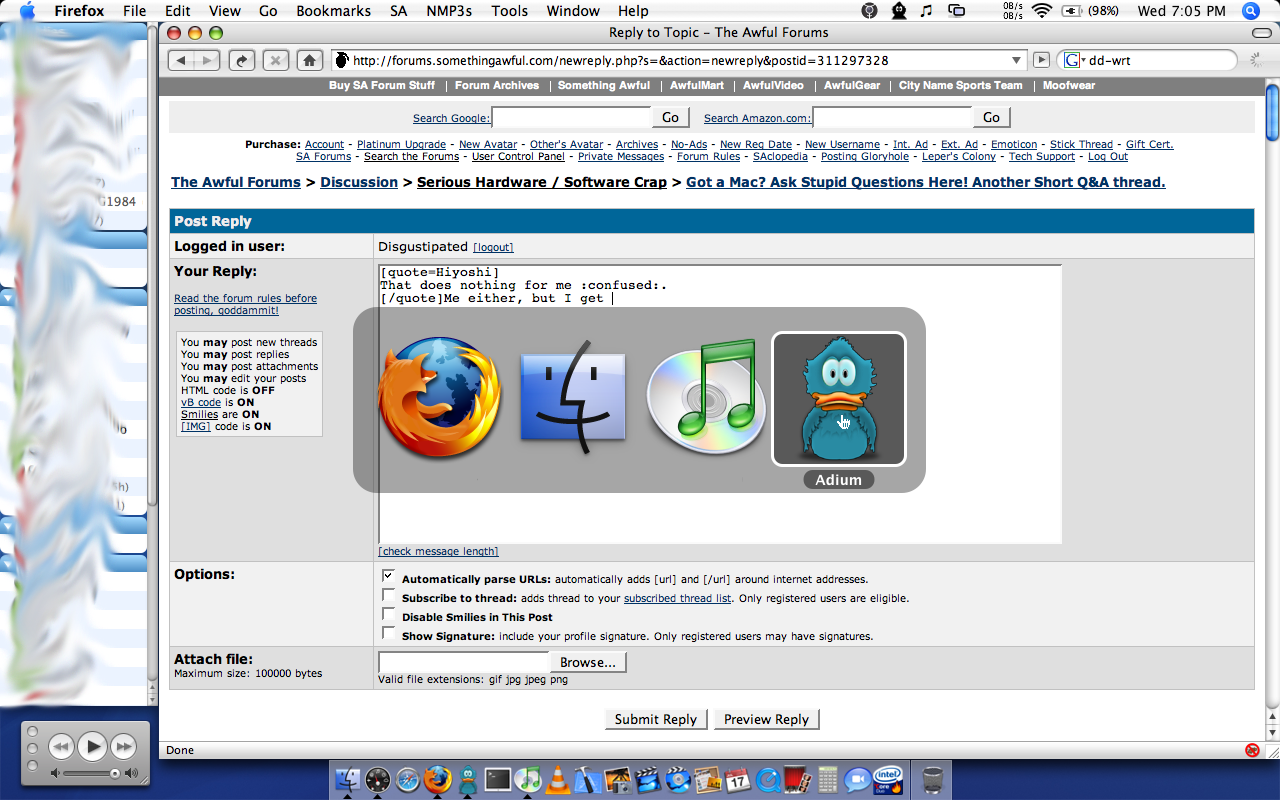This screenshot has height=800, width=1280.
Task: Launch Terminal from the Dock
Action: click(497, 780)
